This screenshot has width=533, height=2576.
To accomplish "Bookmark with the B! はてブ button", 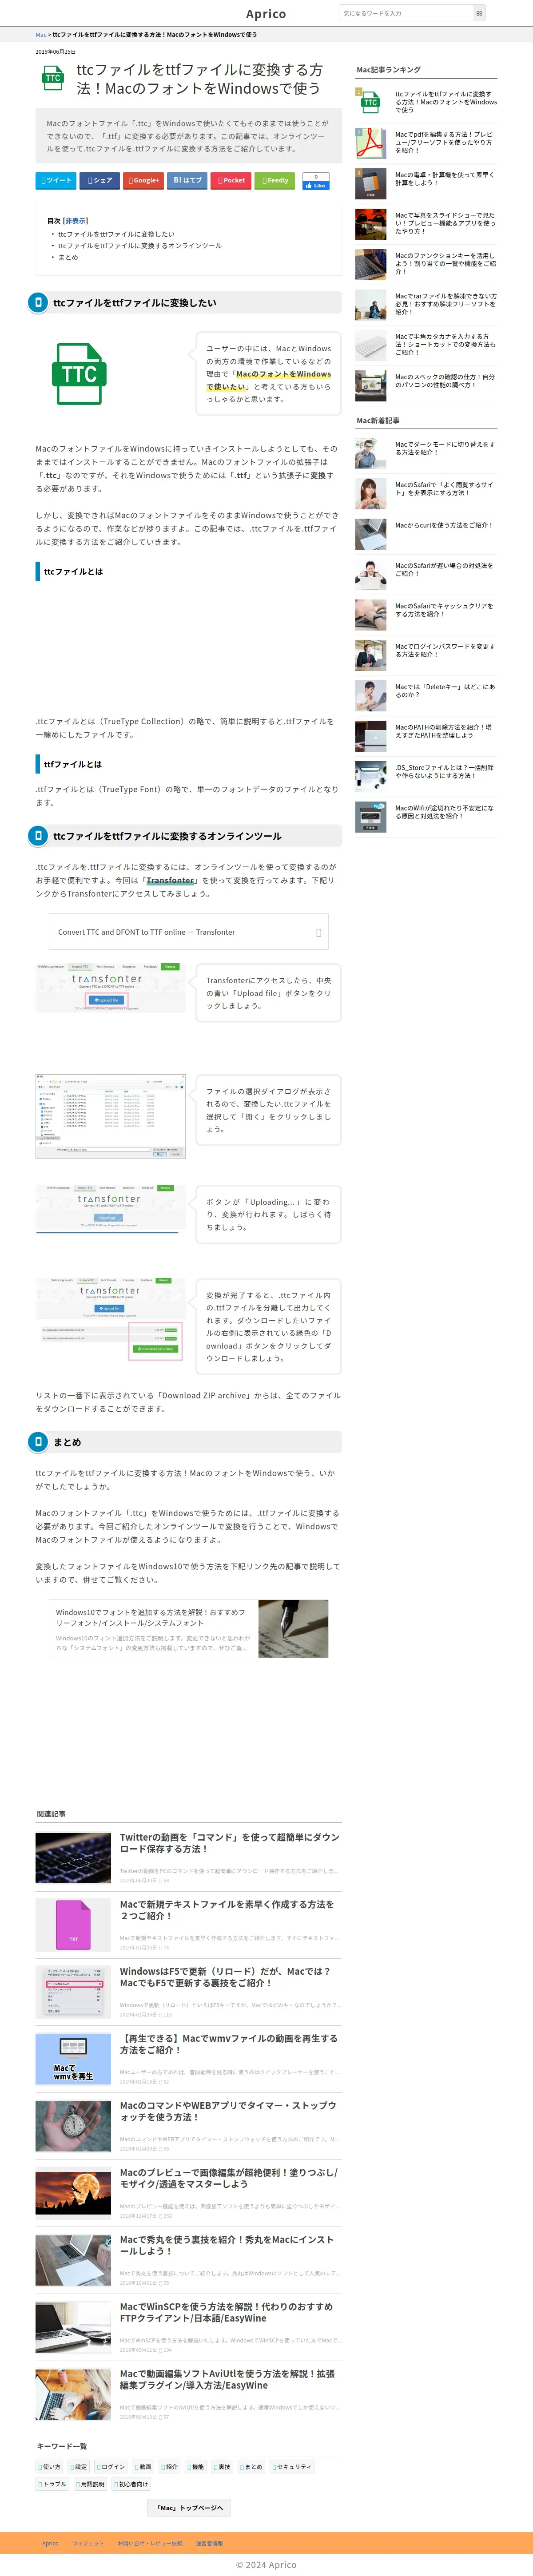I will tap(187, 181).
